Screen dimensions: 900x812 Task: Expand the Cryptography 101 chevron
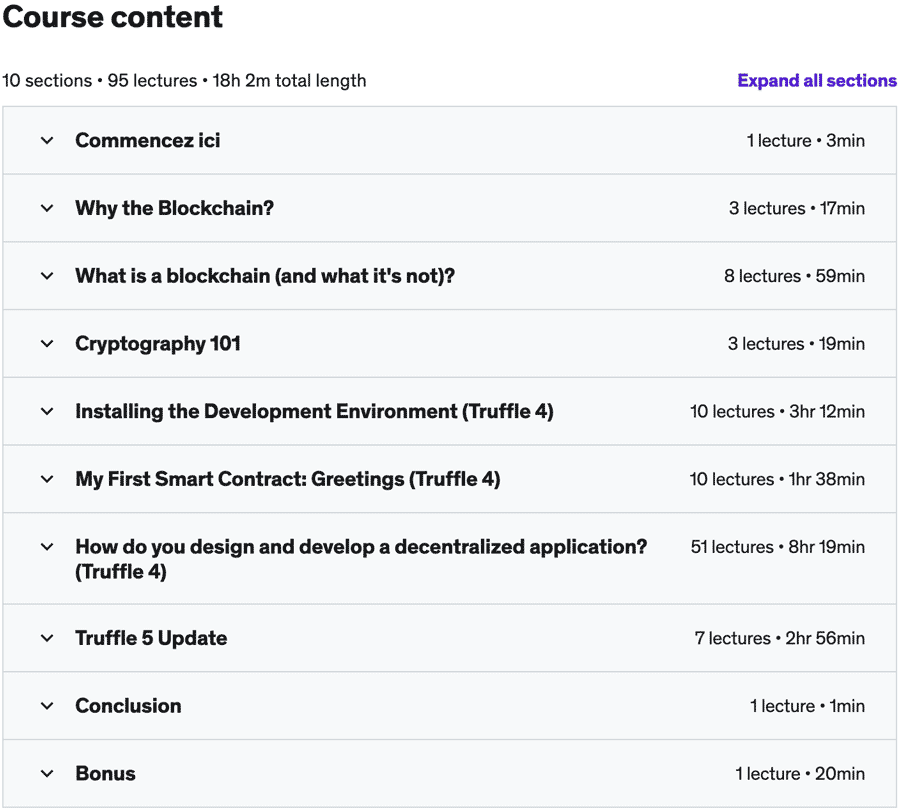47,344
